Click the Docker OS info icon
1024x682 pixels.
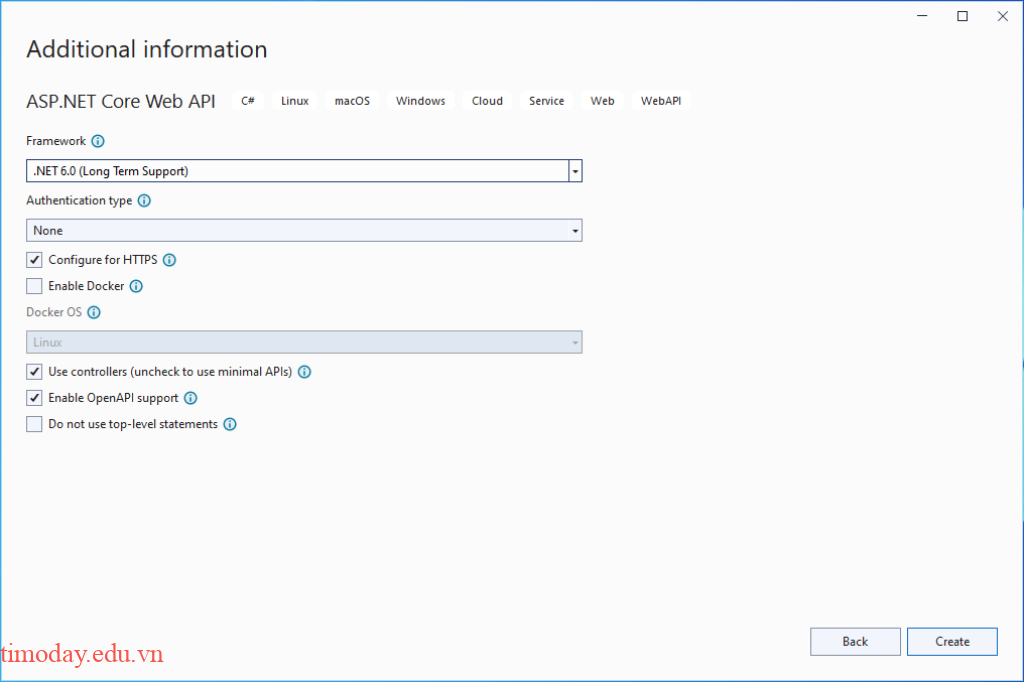tap(93, 312)
